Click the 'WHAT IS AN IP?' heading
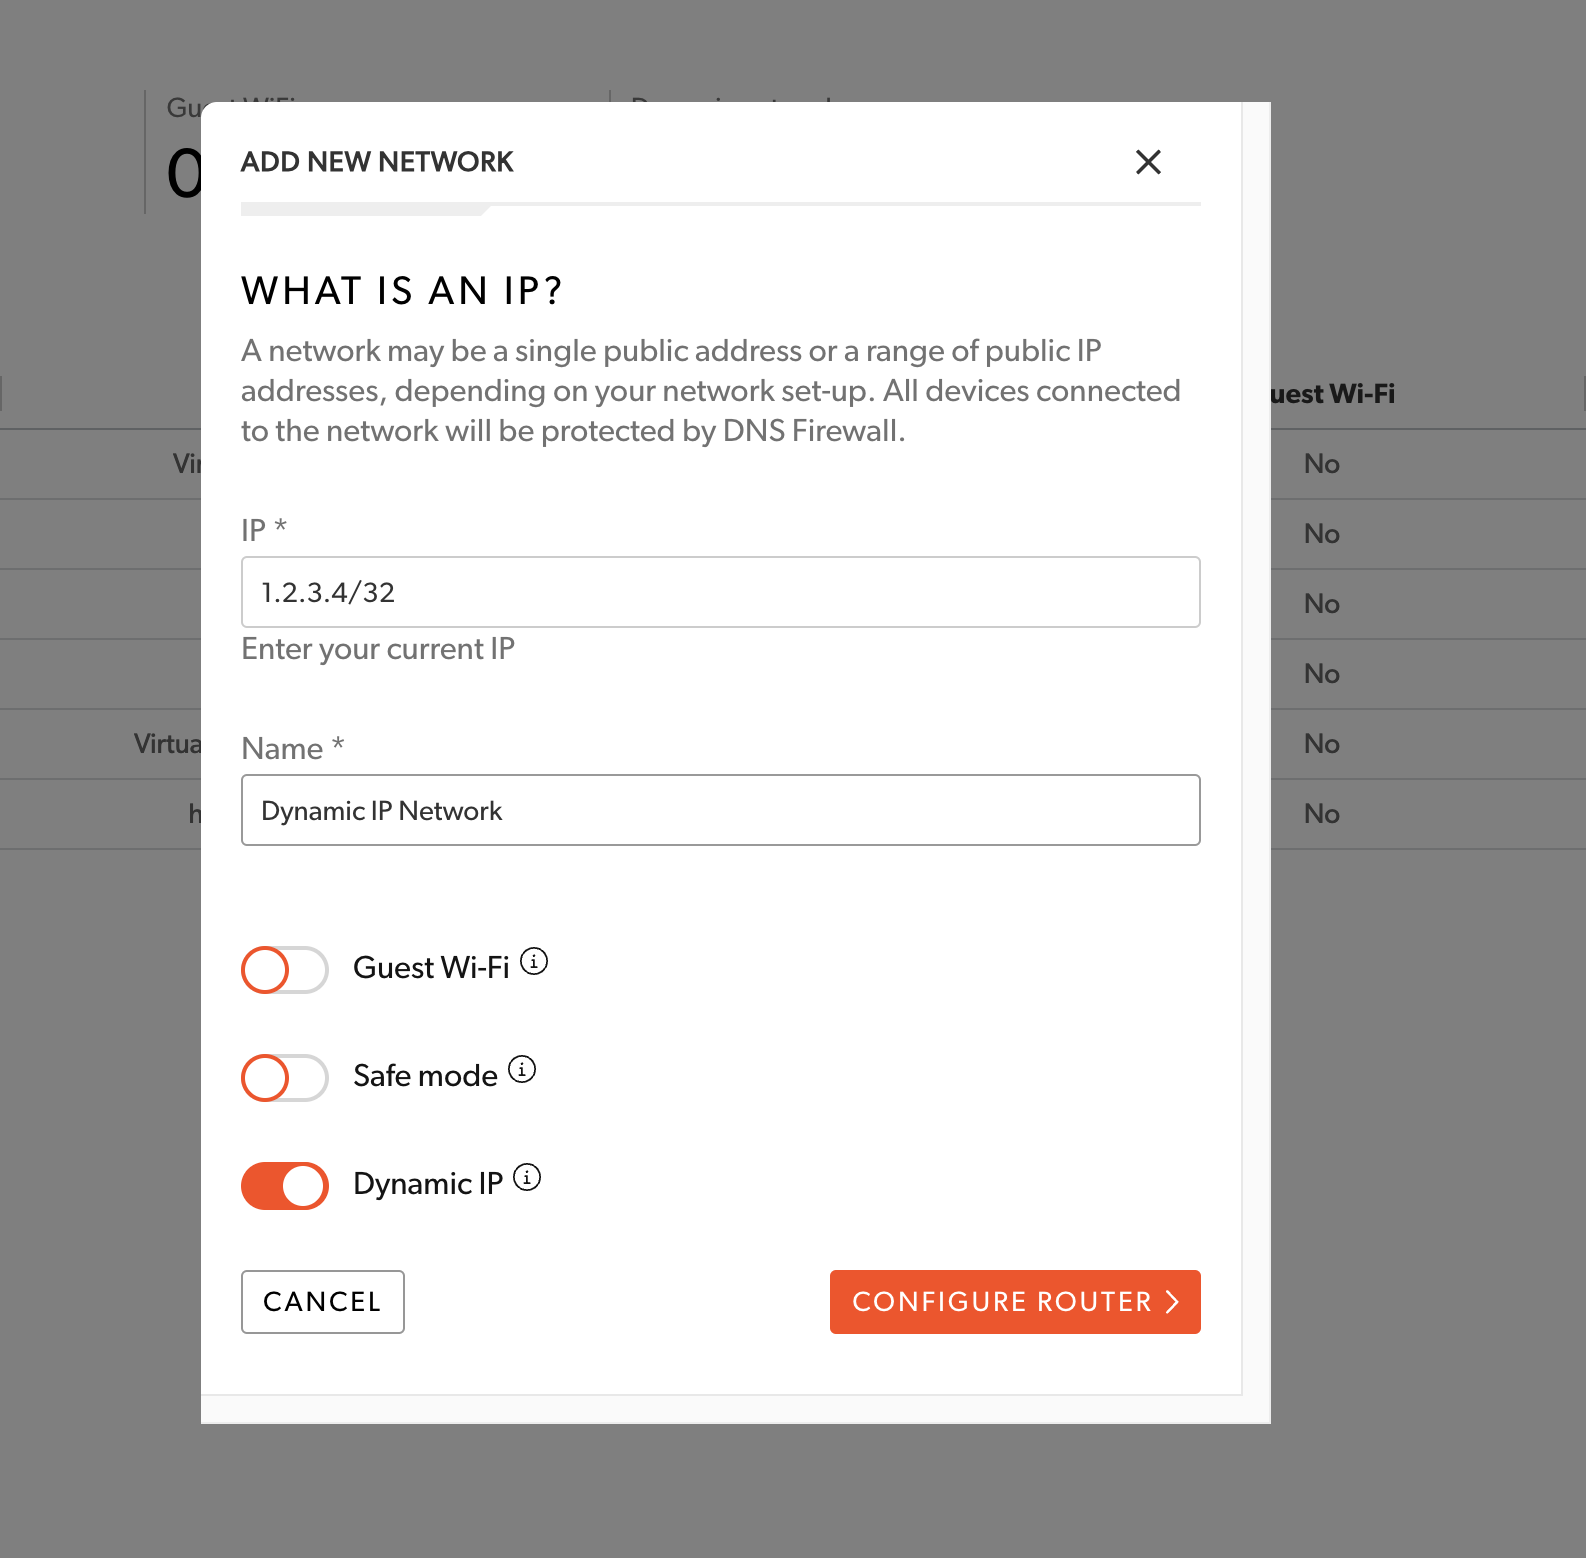The image size is (1586, 1558). [402, 291]
